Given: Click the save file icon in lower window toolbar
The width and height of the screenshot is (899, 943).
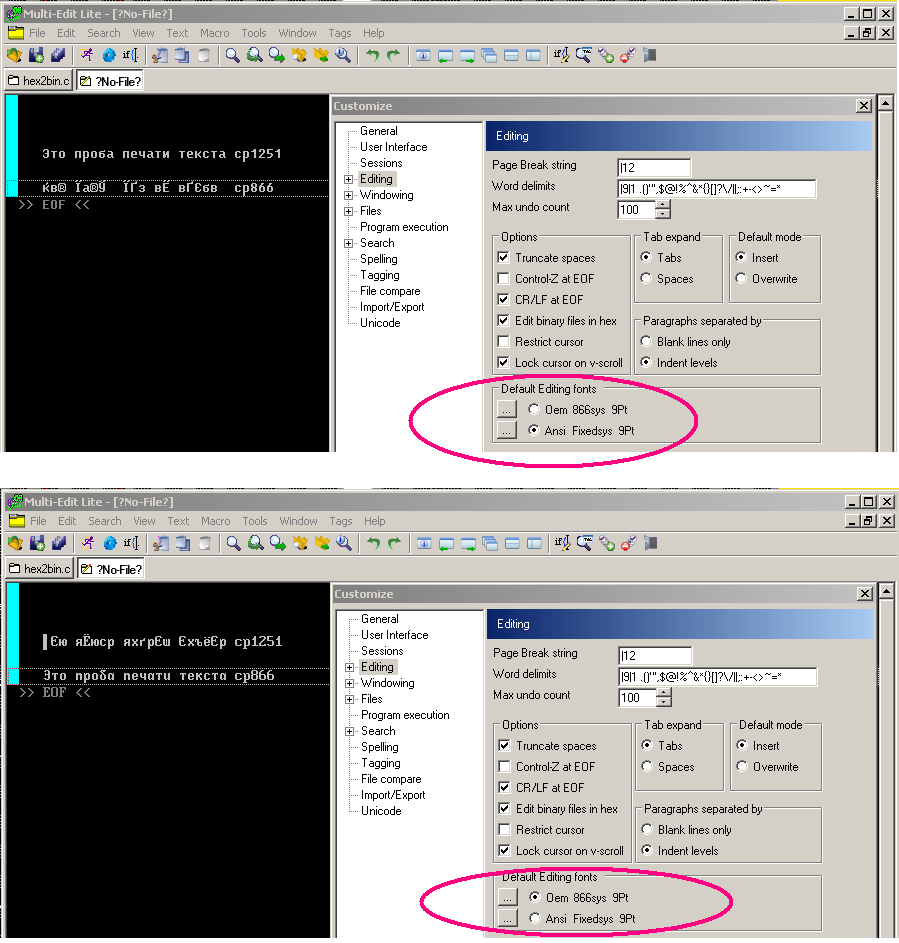Looking at the screenshot, I should tap(38, 544).
